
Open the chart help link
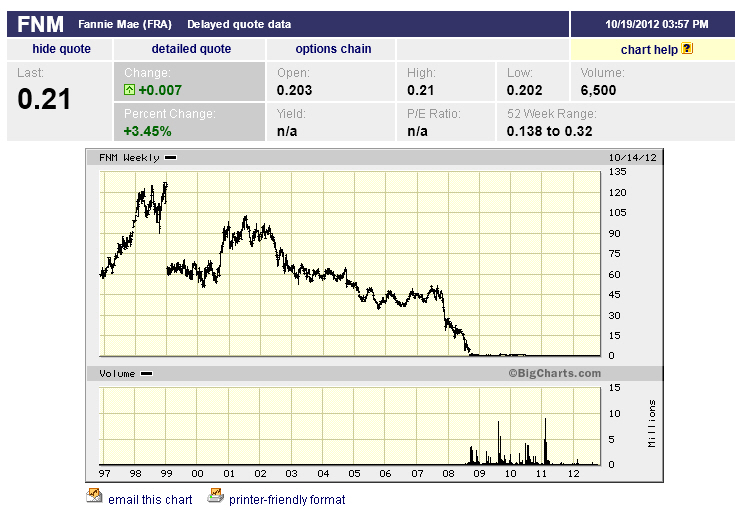(649, 50)
